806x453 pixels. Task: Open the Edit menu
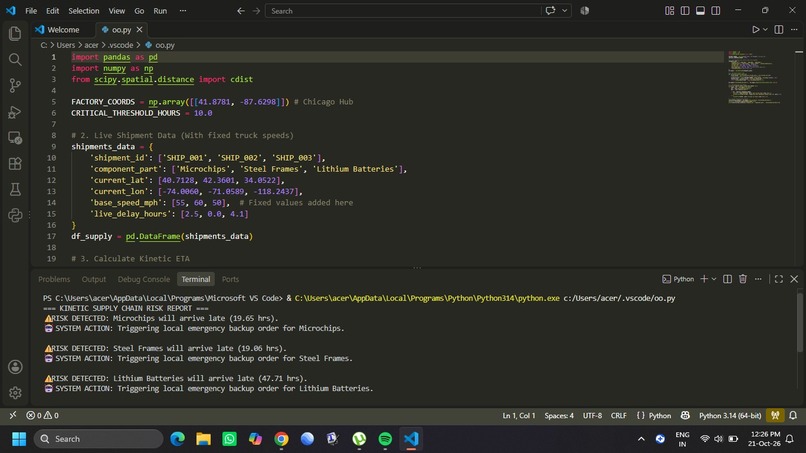click(52, 11)
